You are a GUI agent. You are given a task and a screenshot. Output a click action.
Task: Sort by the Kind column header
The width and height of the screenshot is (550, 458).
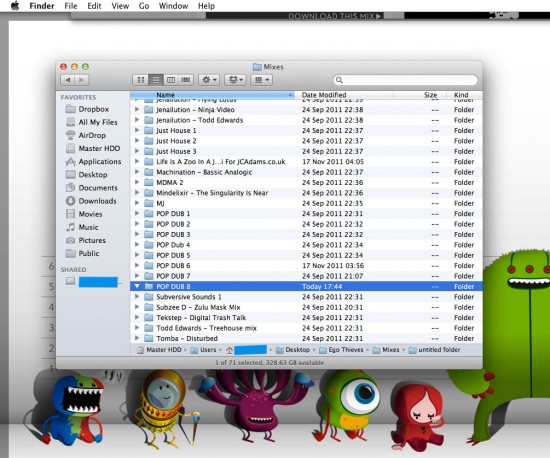[x=464, y=95]
